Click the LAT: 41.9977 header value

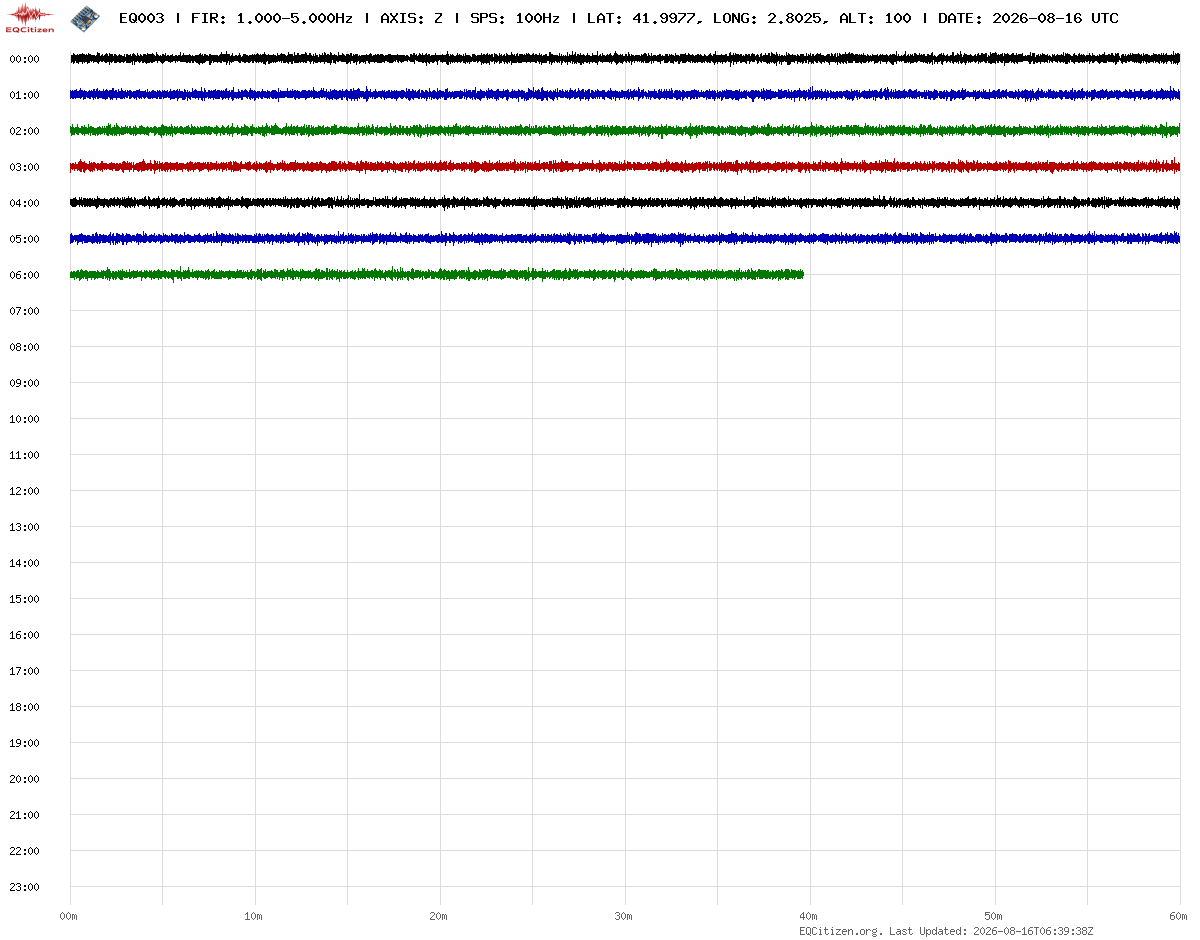tap(642, 19)
